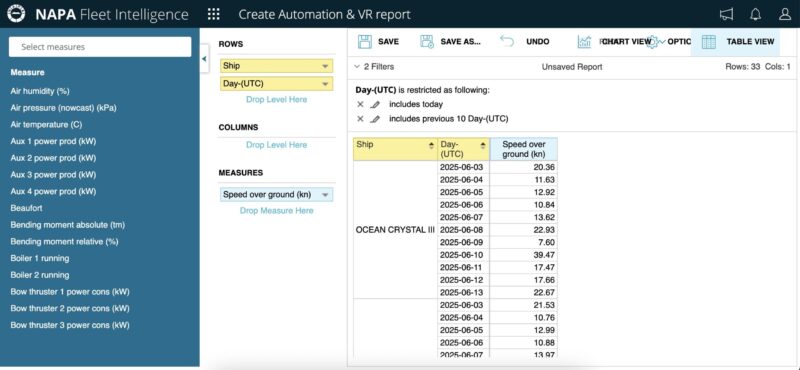Open the Ship row level dropdown
The height and width of the screenshot is (370, 800).
[x=325, y=66]
